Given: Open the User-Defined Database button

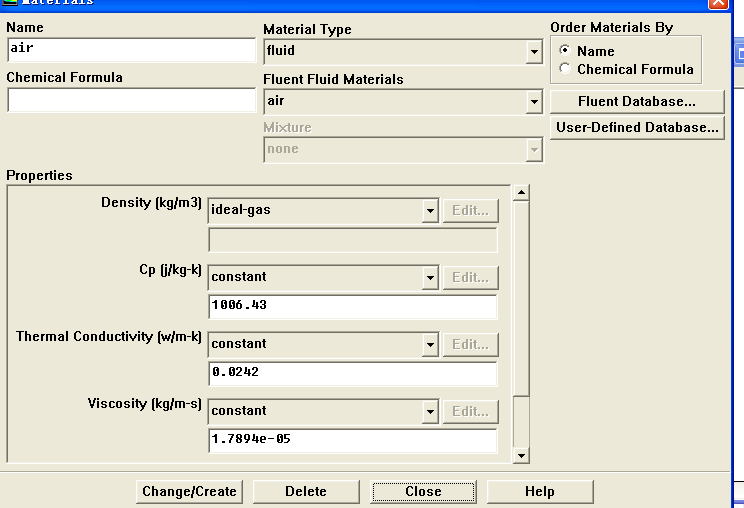Looking at the screenshot, I should tap(637, 128).
